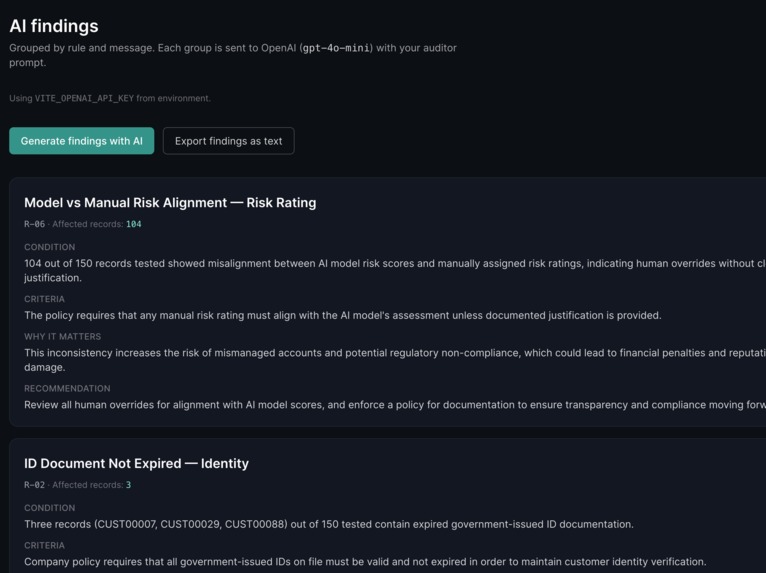Click 'Review all human overrides' recommendation text

(x=395, y=404)
